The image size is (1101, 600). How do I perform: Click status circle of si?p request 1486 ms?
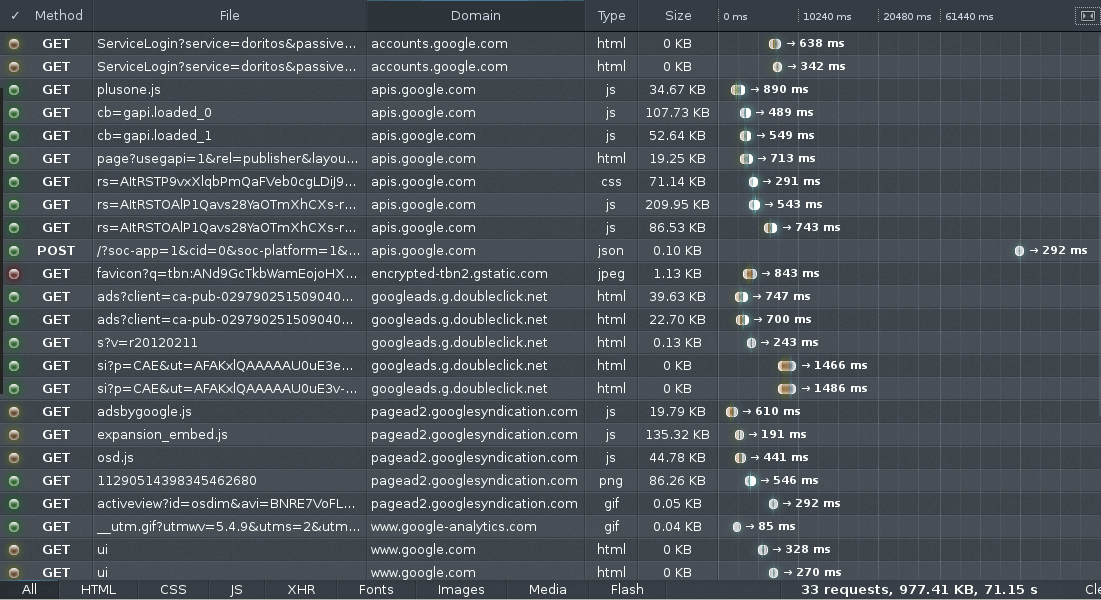point(14,389)
